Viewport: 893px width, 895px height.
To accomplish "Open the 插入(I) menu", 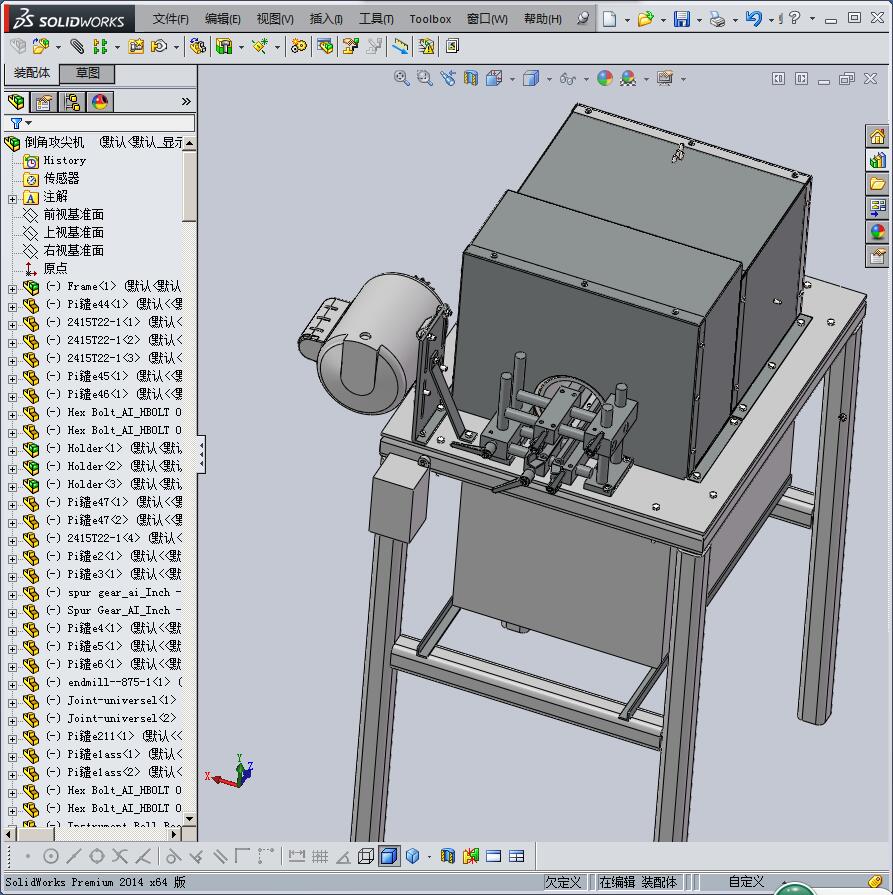I will pyautogui.click(x=325, y=19).
